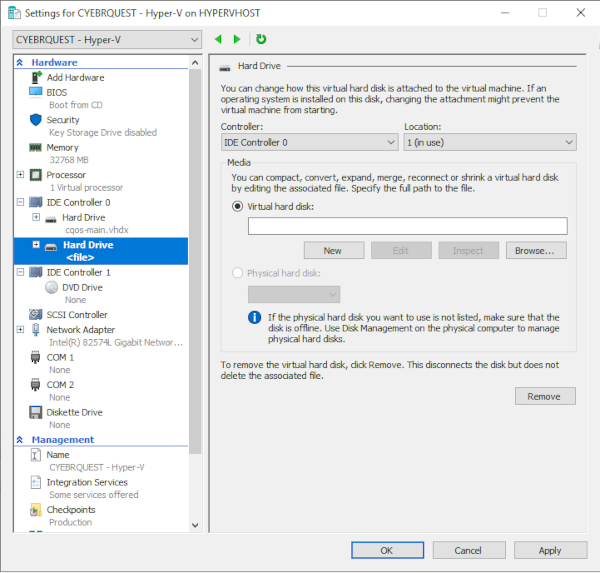The image size is (600, 573).
Task: Click the virtual hard disk path field
Action: (x=407, y=226)
